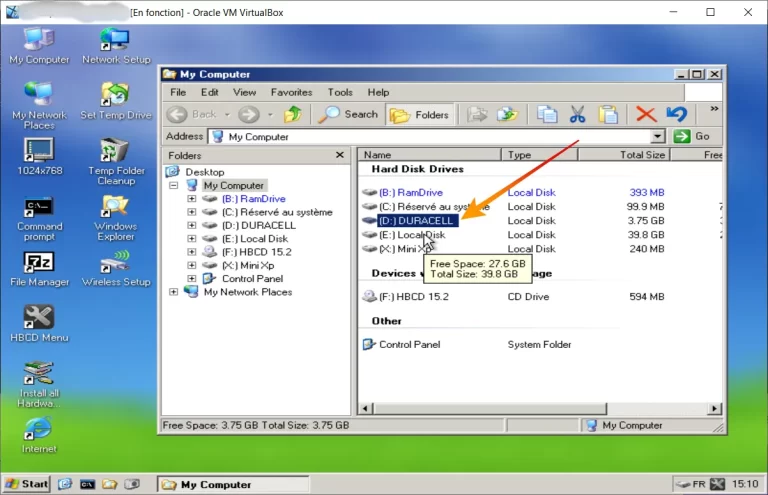
Task: Select Desktop in folder tree
Action: [x=205, y=172]
